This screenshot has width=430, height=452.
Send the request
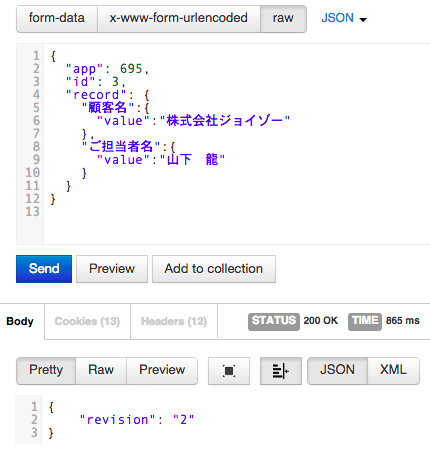(x=44, y=269)
